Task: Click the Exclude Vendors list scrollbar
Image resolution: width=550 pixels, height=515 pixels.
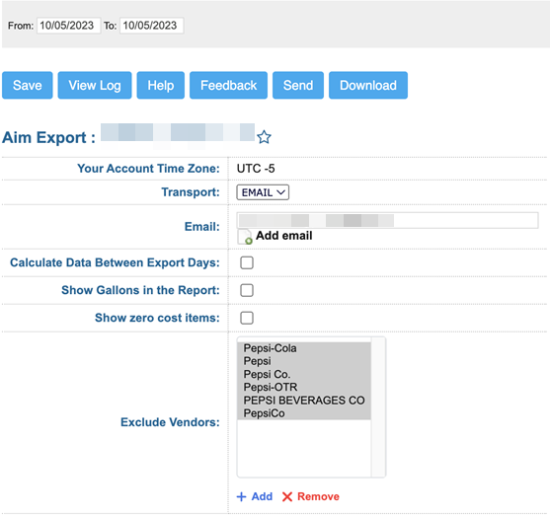Action: [378, 407]
